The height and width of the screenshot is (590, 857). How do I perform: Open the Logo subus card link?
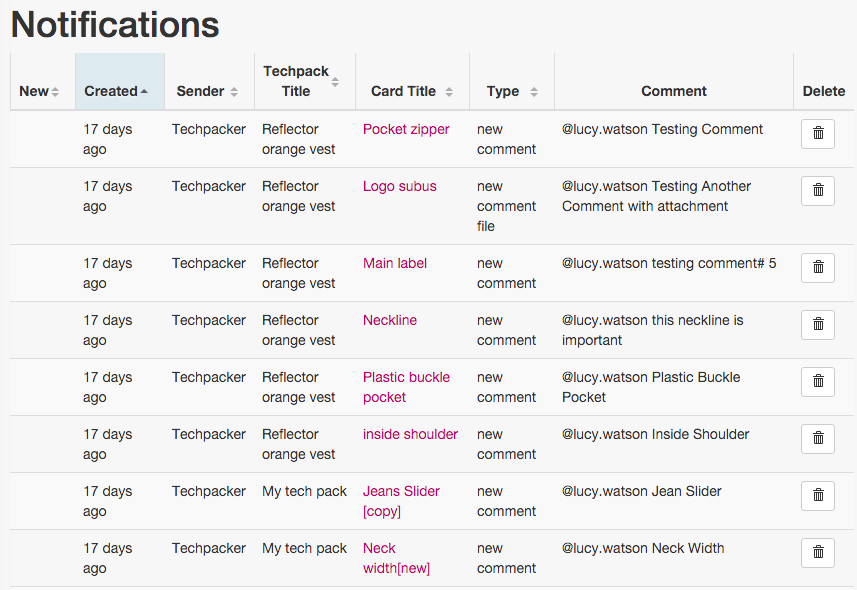click(400, 186)
